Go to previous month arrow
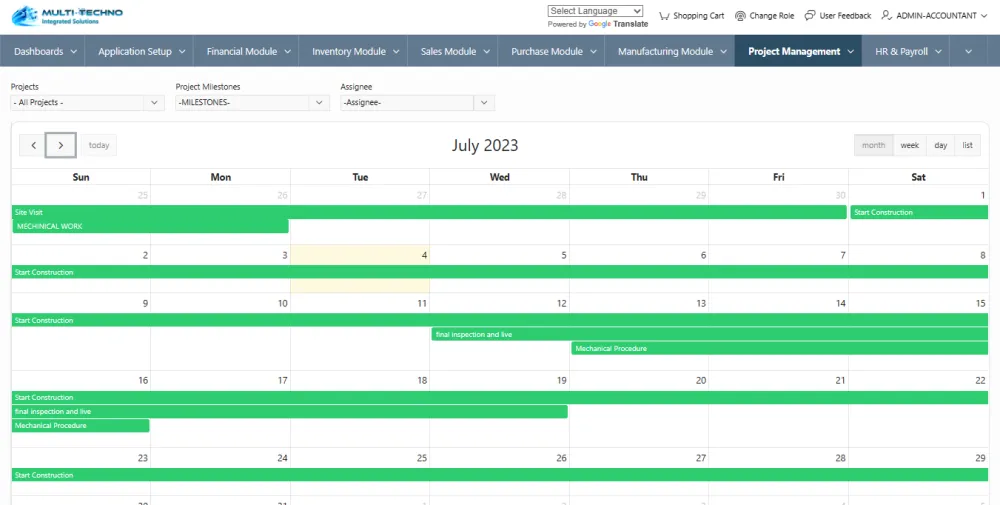The image size is (1000, 505). coord(33,145)
